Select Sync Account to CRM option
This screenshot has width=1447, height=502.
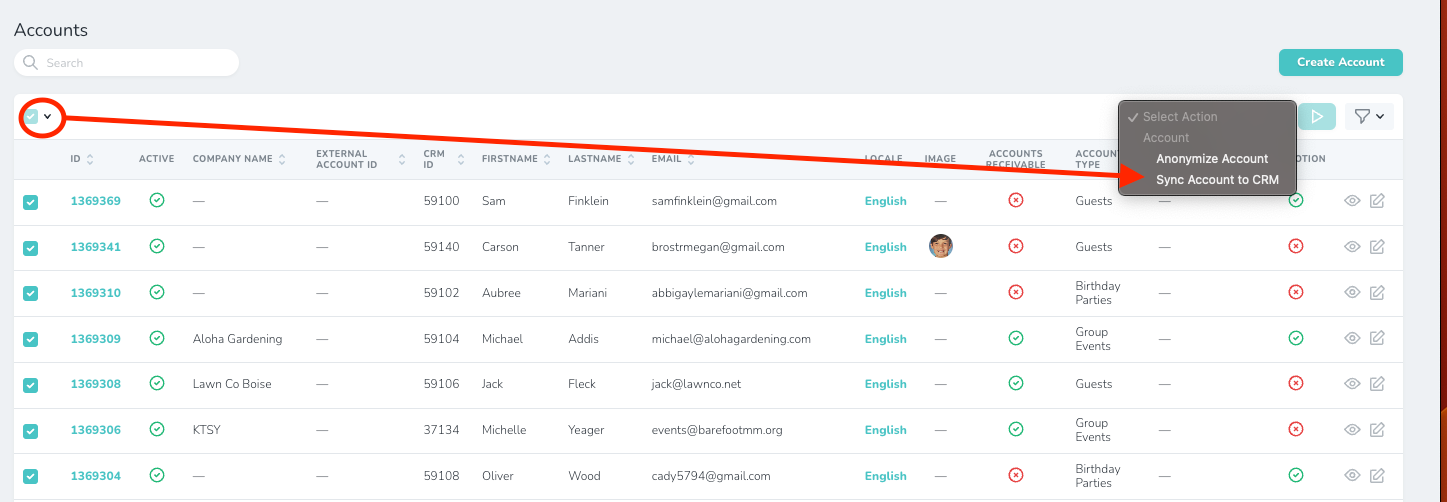pos(1217,180)
